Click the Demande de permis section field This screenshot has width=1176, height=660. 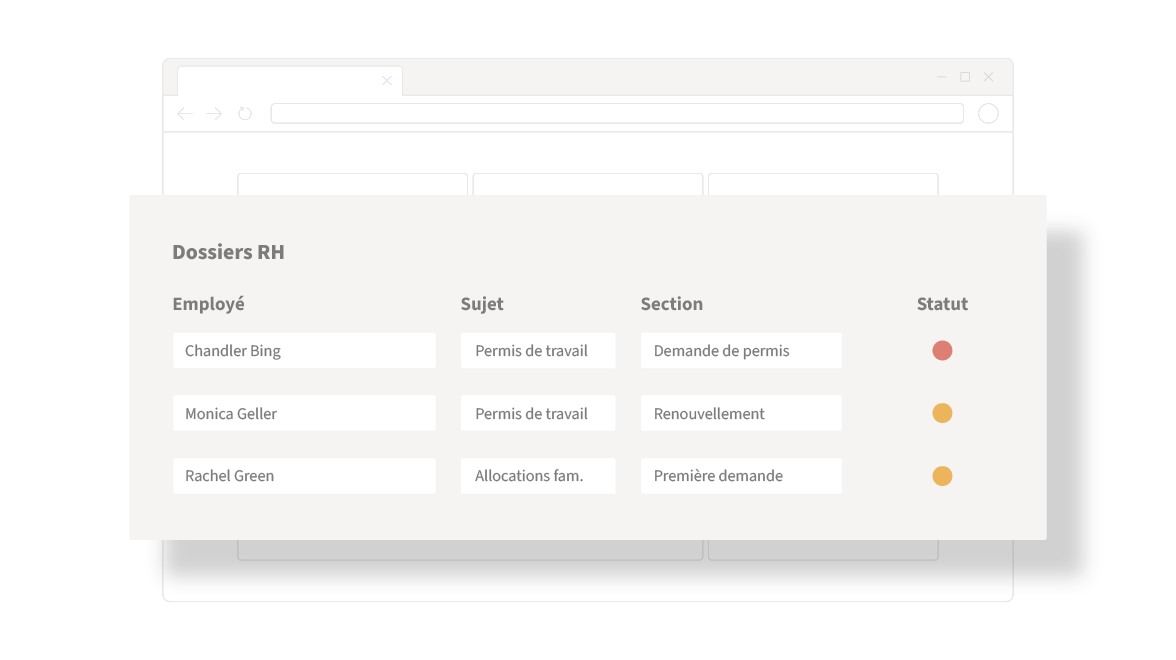click(x=741, y=350)
